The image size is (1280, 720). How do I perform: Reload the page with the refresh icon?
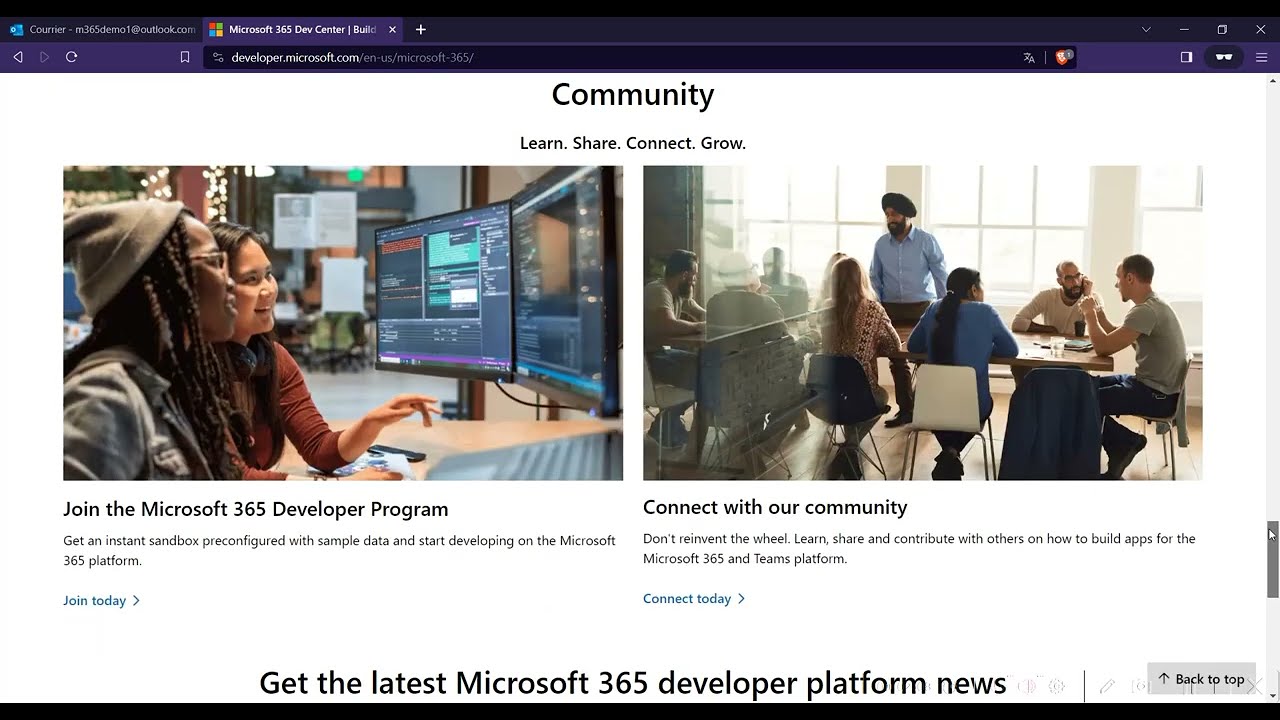[x=71, y=57]
